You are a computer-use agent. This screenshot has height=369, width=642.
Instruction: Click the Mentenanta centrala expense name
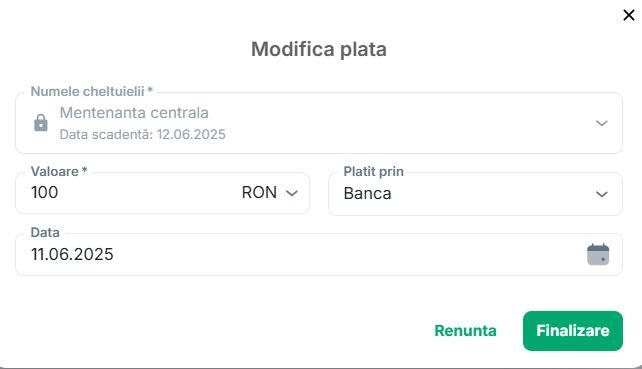pyautogui.click(x=134, y=113)
